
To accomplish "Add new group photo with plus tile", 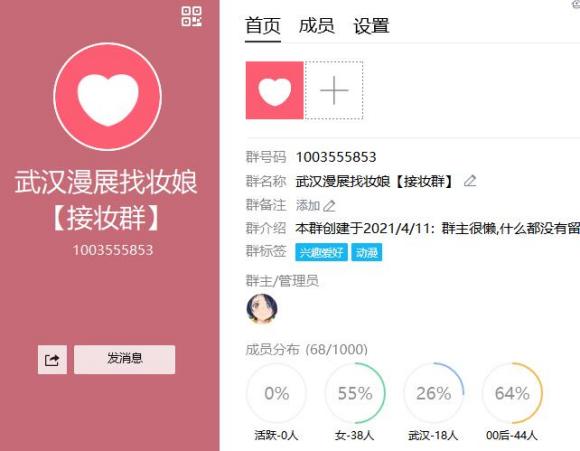I will (x=334, y=90).
